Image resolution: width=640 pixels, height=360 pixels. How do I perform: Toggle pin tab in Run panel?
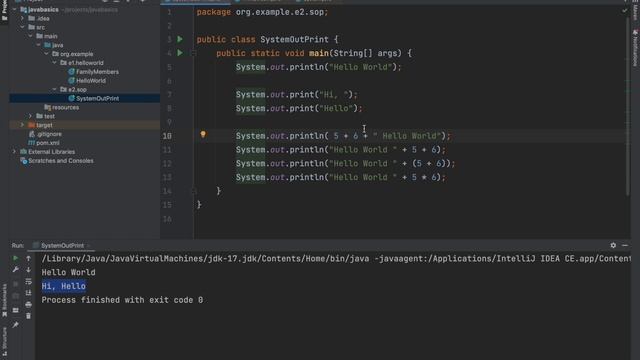pyautogui.click(x=16, y=325)
